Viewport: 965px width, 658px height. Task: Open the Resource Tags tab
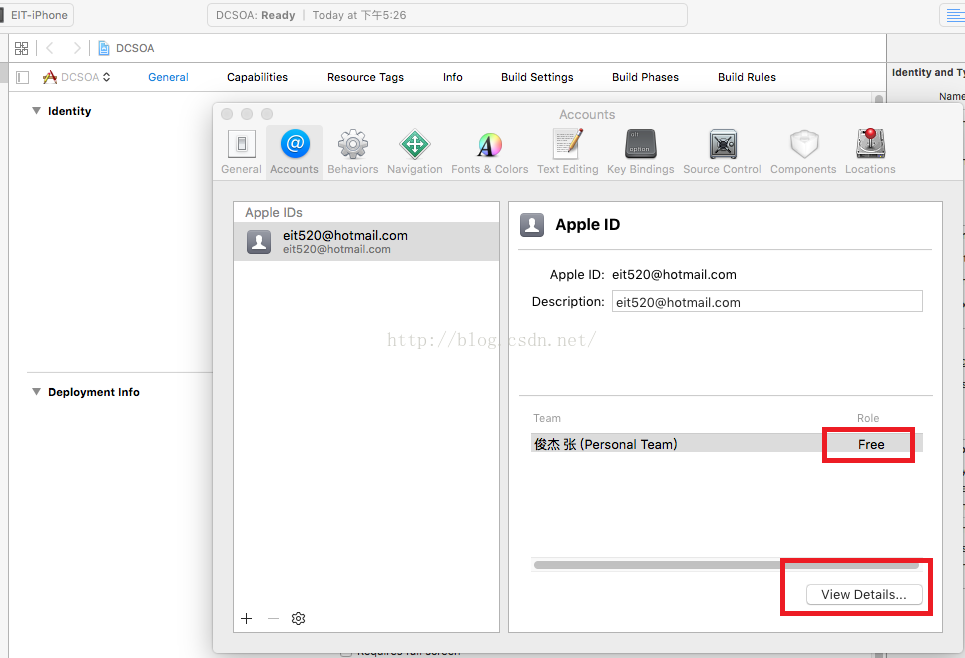(x=365, y=77)
